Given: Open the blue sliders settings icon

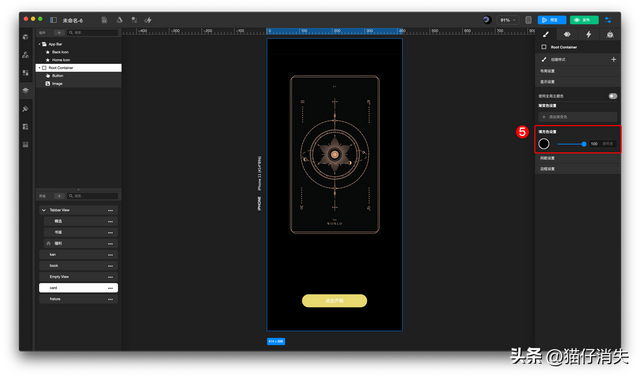Looking at the screenshot, I should coord(608,20).
